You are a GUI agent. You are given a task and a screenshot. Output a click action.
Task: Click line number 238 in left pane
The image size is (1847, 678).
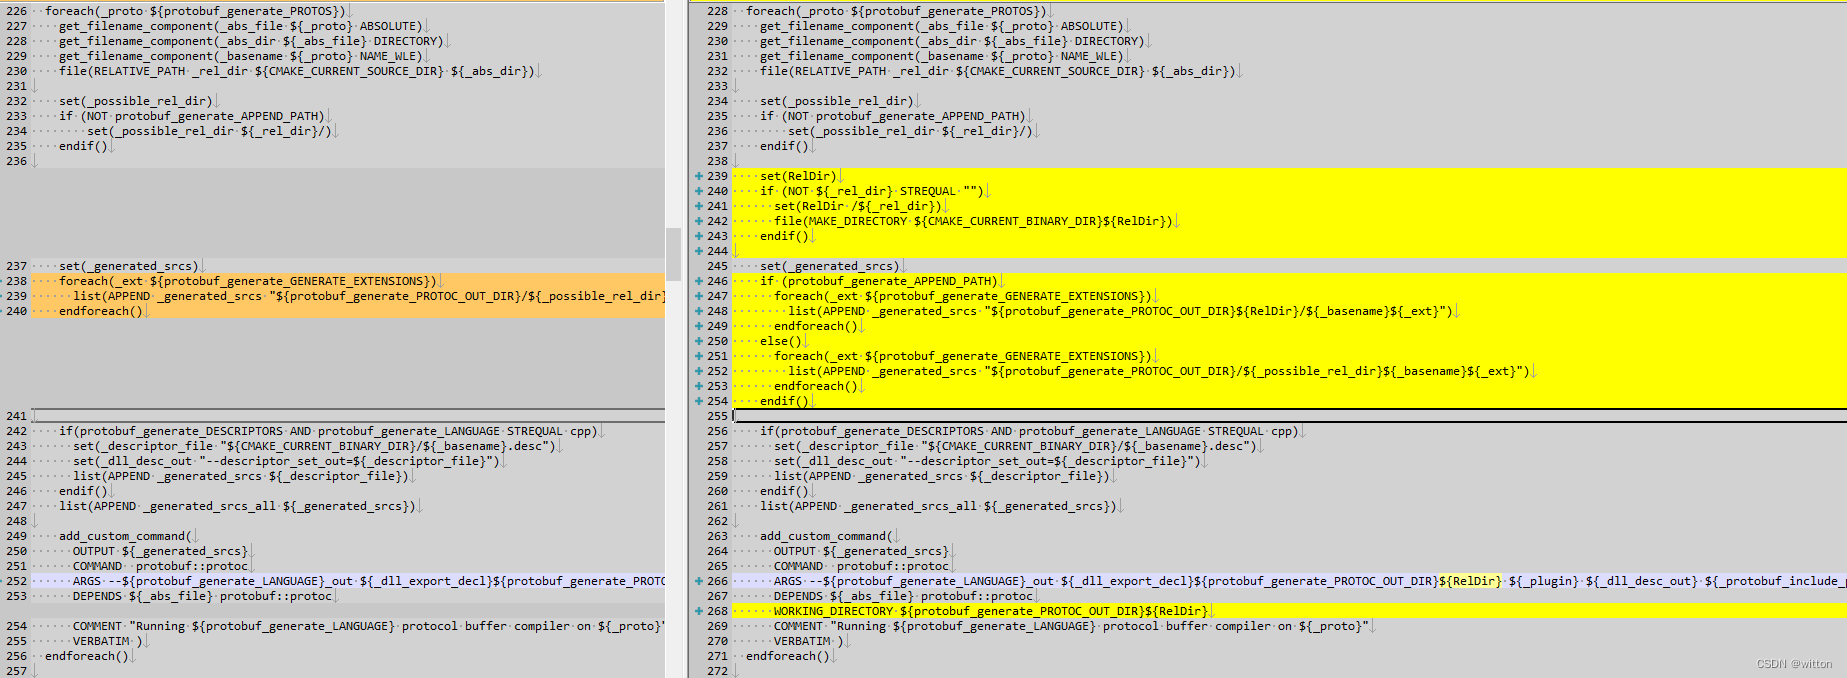16,281
